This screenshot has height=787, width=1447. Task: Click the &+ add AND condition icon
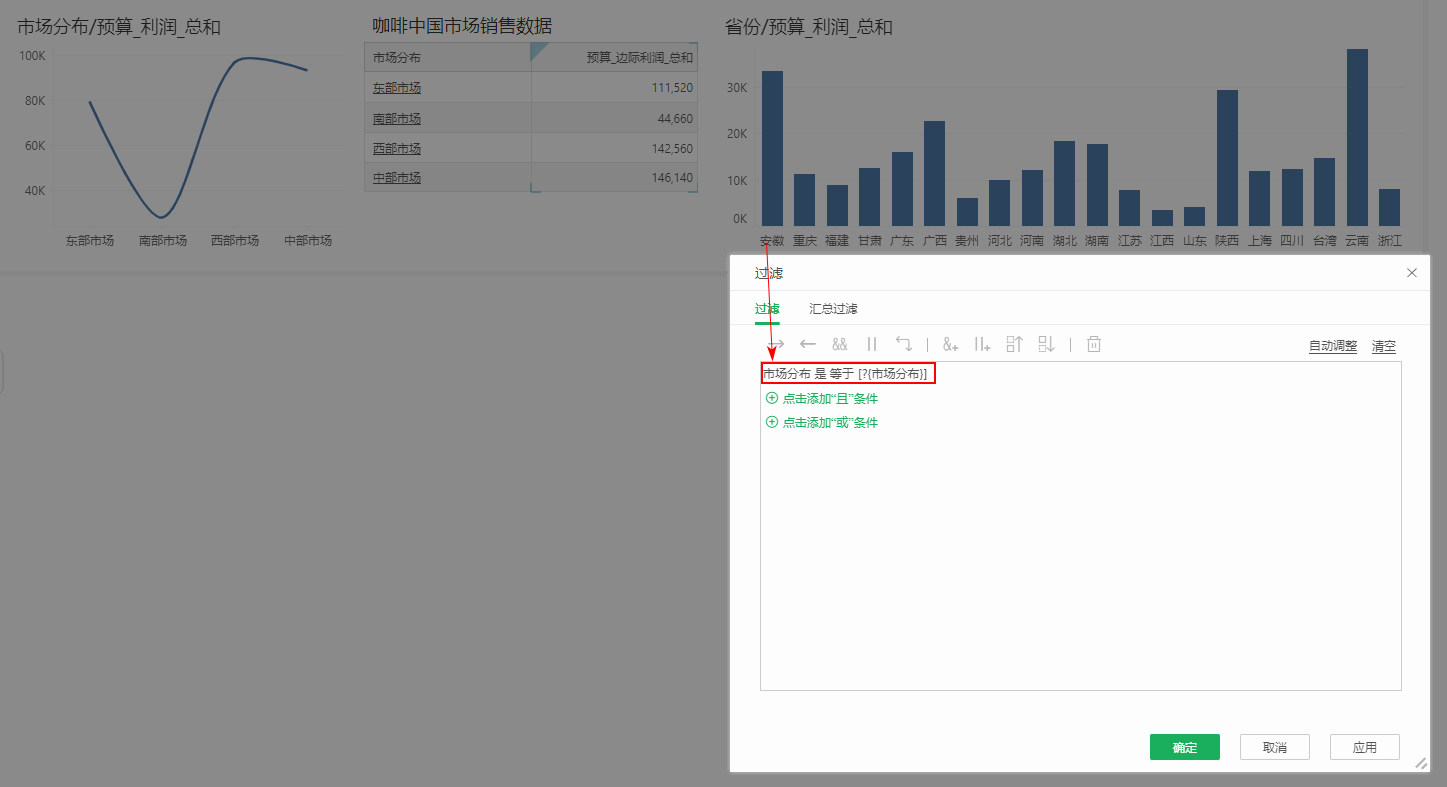click(951, 344)
